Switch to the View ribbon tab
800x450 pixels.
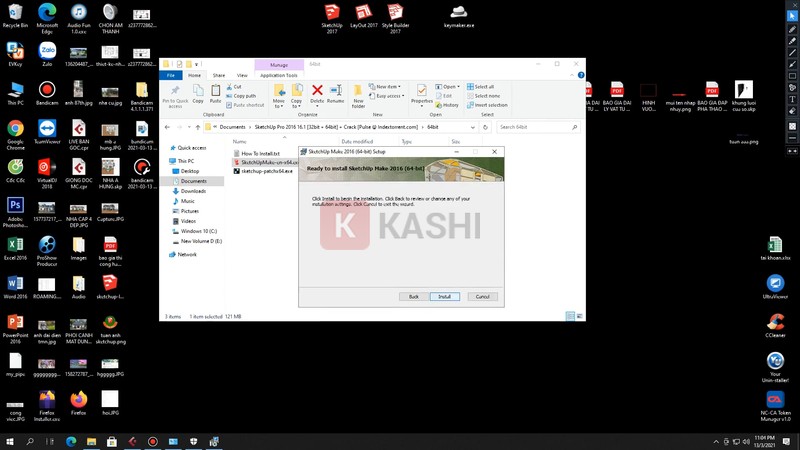pyautogui.click(x=242, y=75)
